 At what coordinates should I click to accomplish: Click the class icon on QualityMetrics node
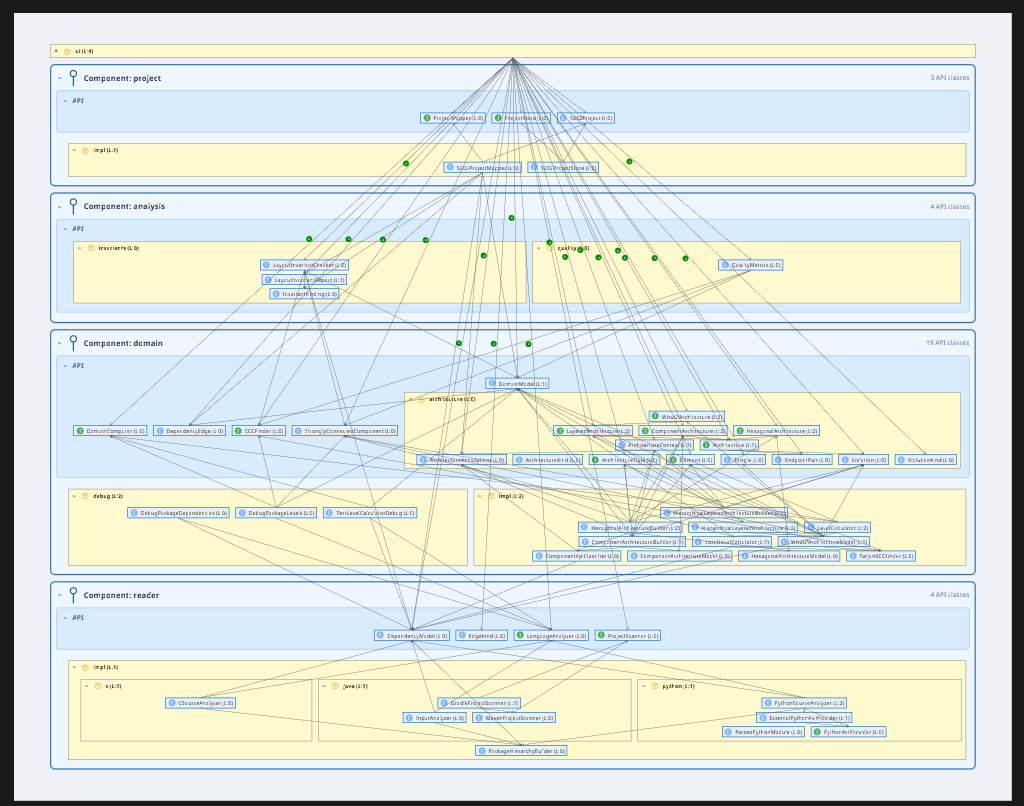pos(725,265)
